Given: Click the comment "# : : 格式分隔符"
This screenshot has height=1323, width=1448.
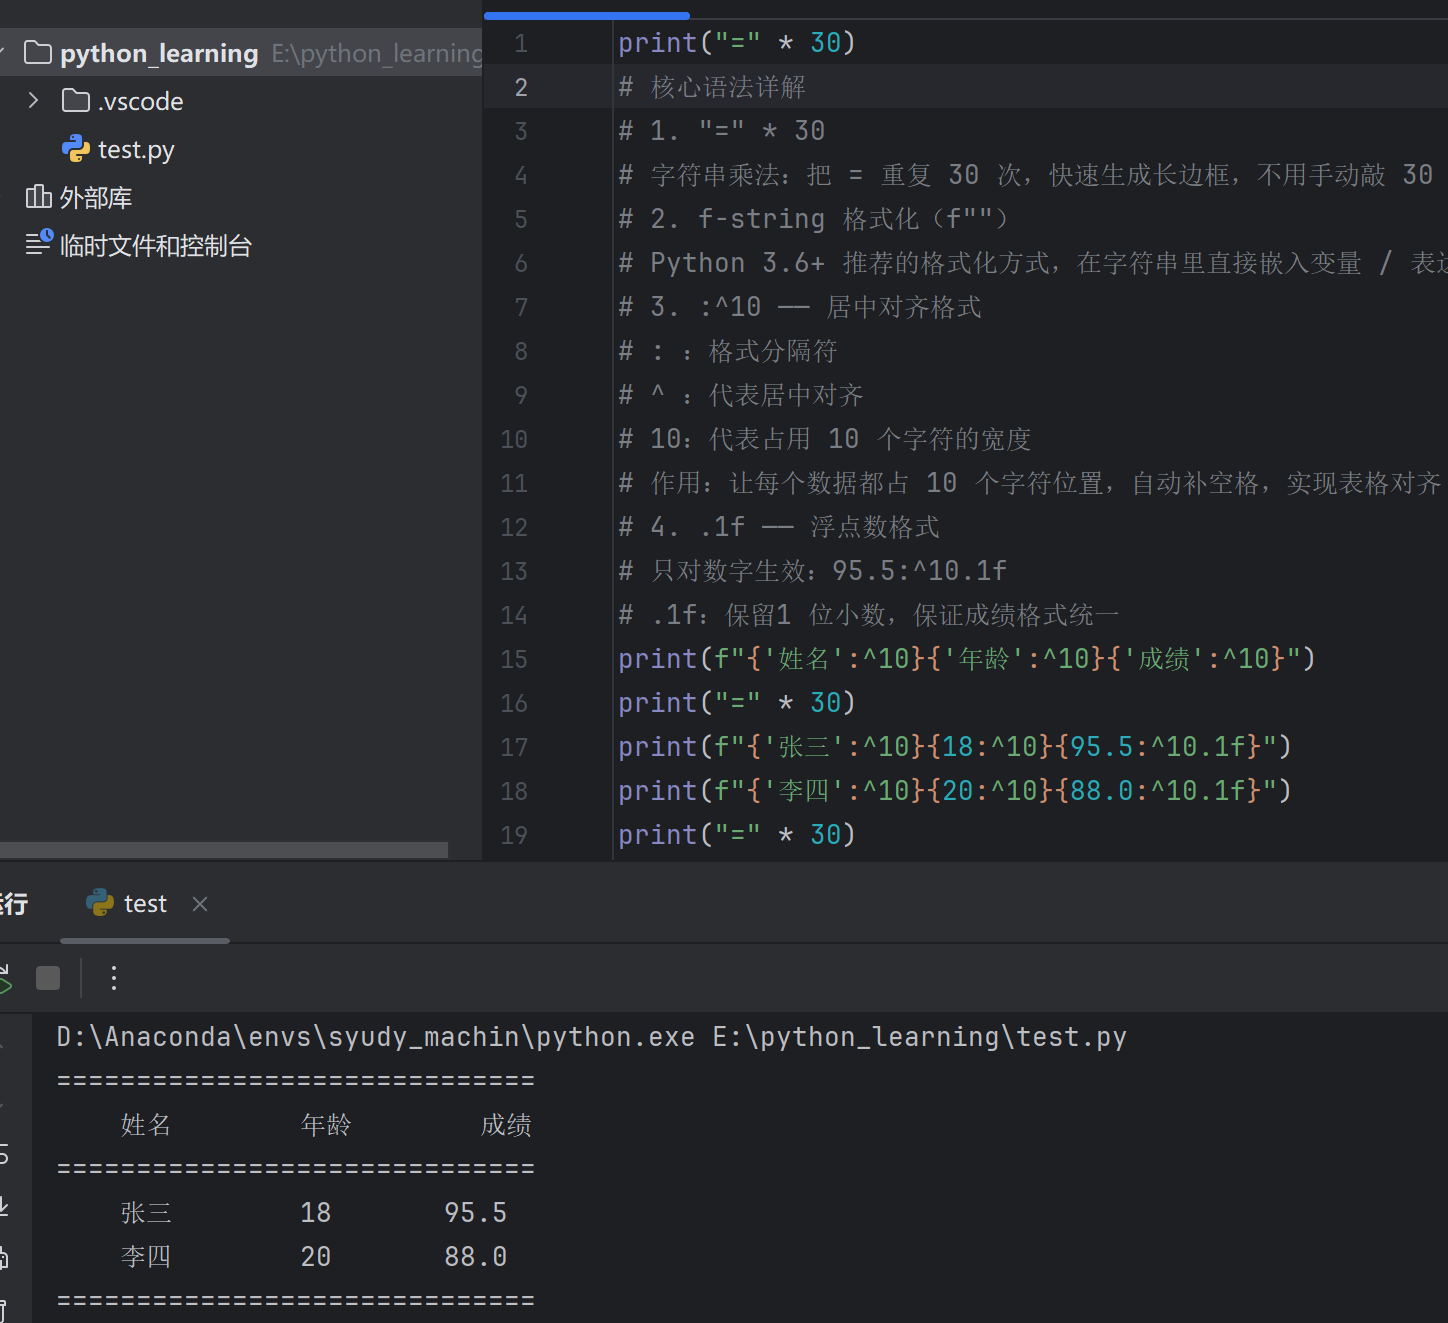Looking at the screenshot, I should pos(728,351).
